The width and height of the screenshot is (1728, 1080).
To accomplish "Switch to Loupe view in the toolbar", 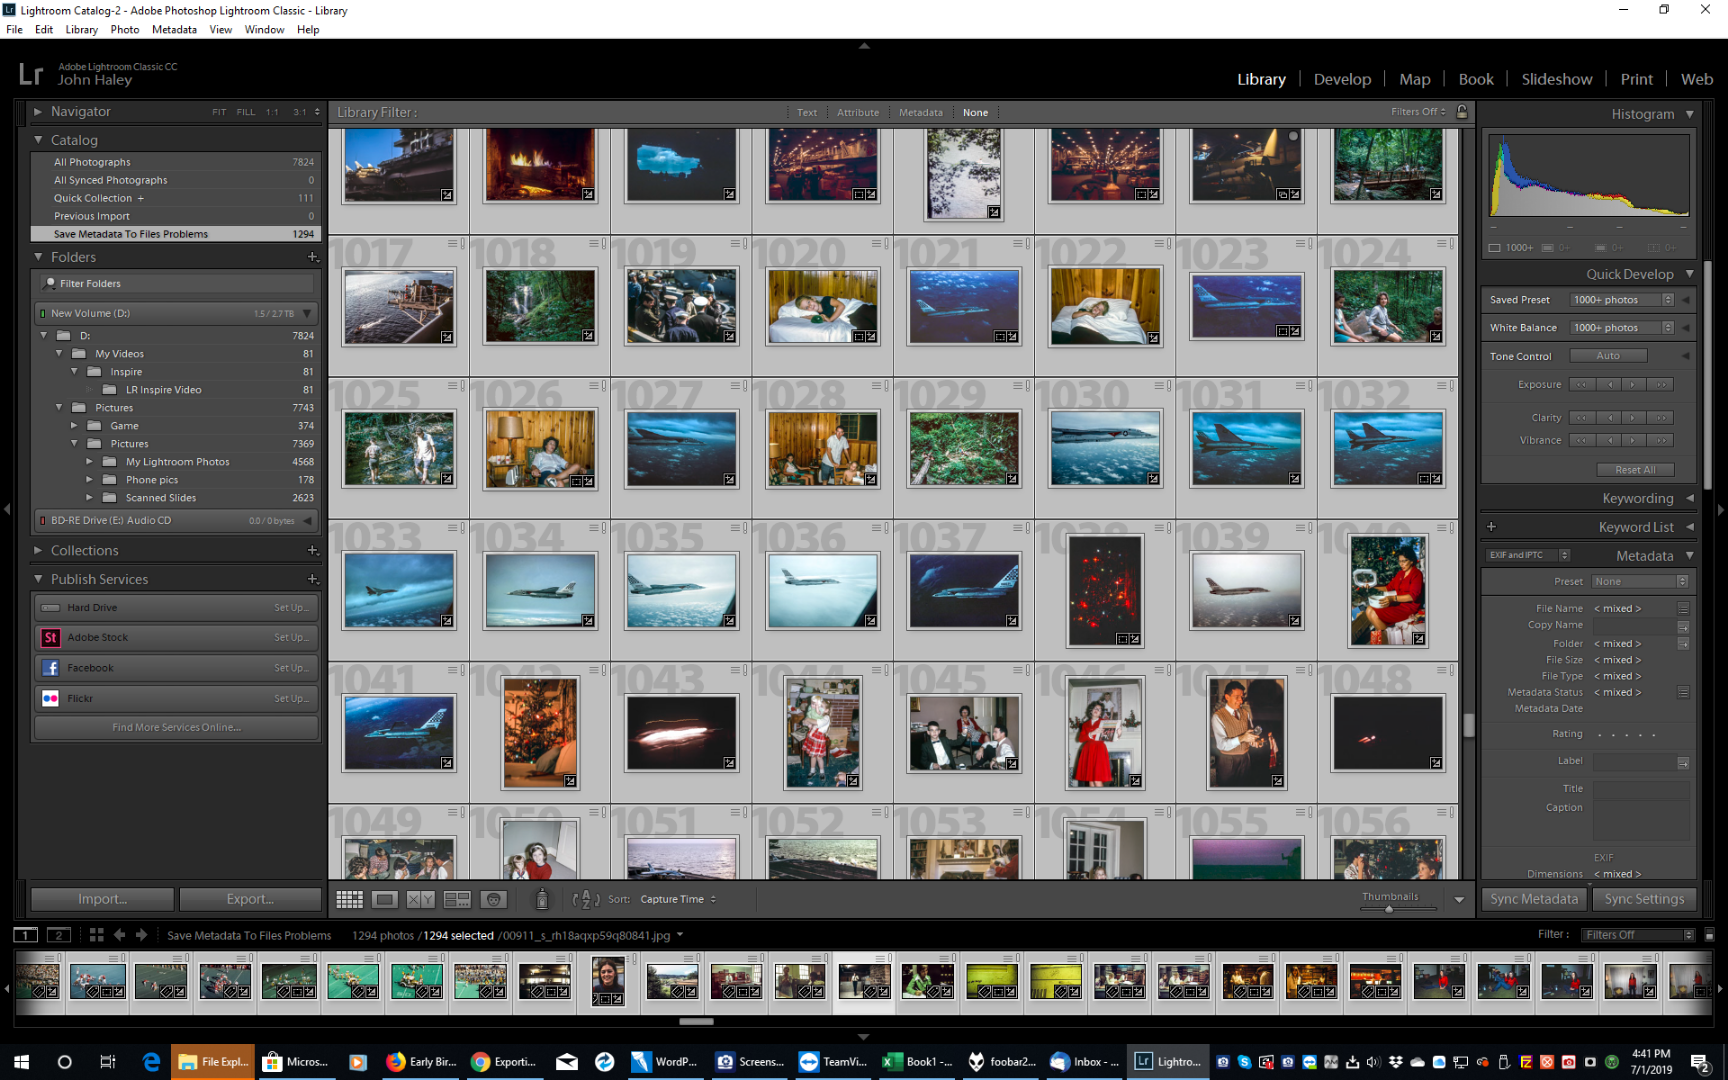I will pyautogui.click(x=385, y=900).
